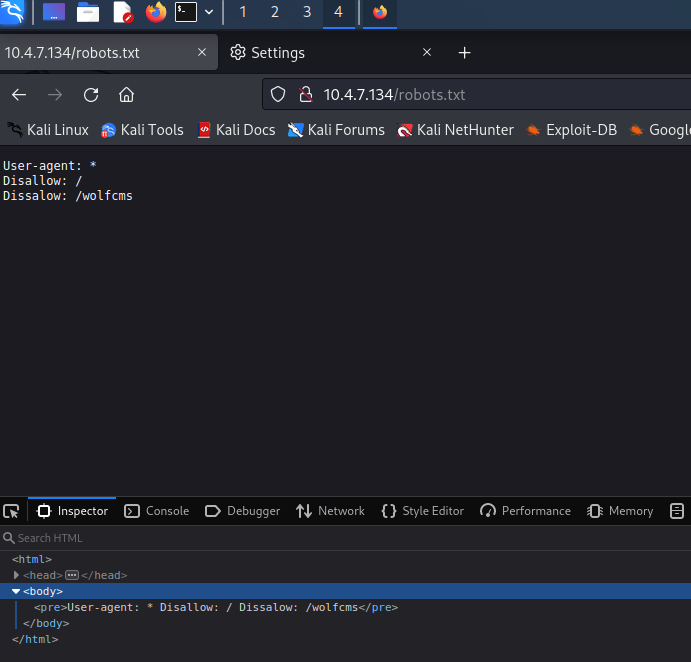Click the Search HTML field
The height and width of the screenshot is (662, 691).
pos(346,538)
